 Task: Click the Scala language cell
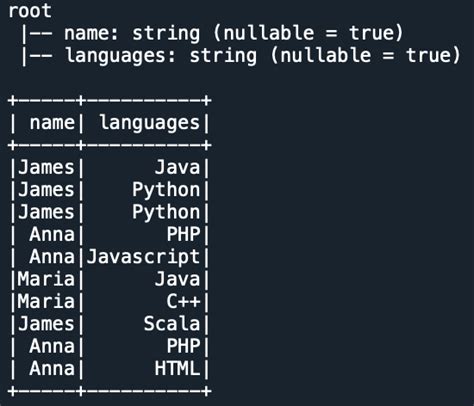tap(172, 324)
